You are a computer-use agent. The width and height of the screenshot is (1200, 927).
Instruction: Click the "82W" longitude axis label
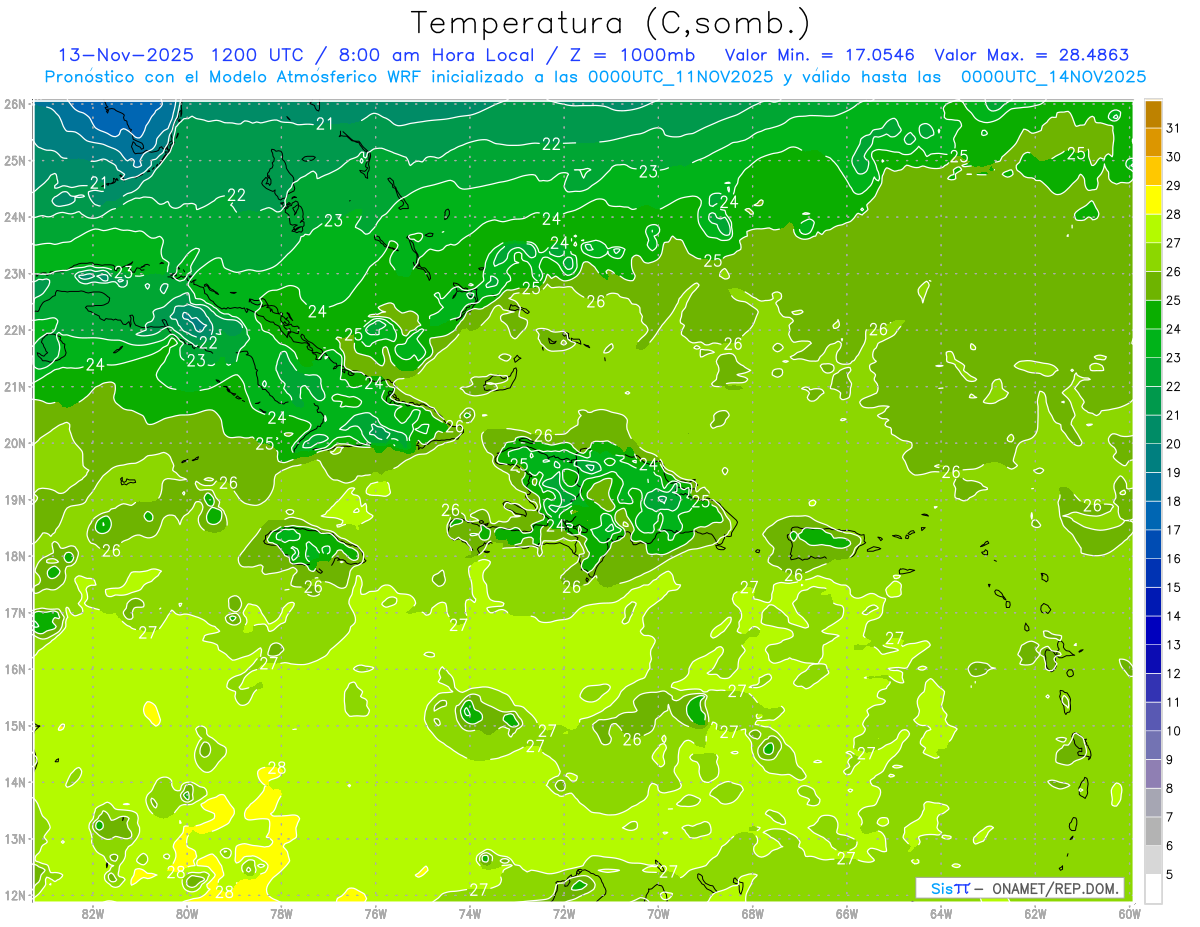click(x=93, y=913)
